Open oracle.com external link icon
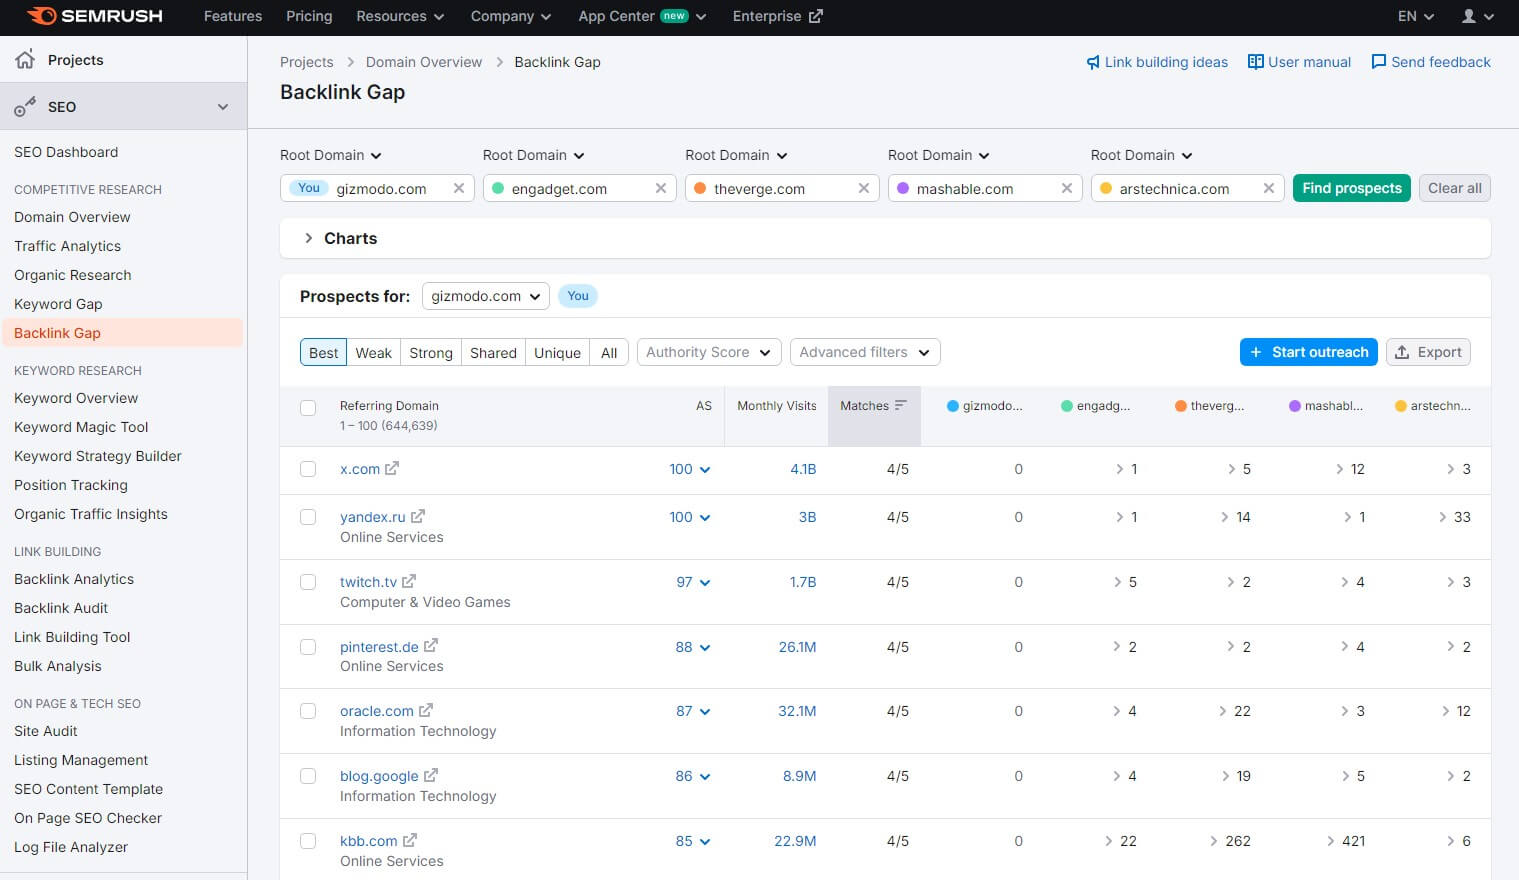The image size is (1519, 880). [426, 710]
